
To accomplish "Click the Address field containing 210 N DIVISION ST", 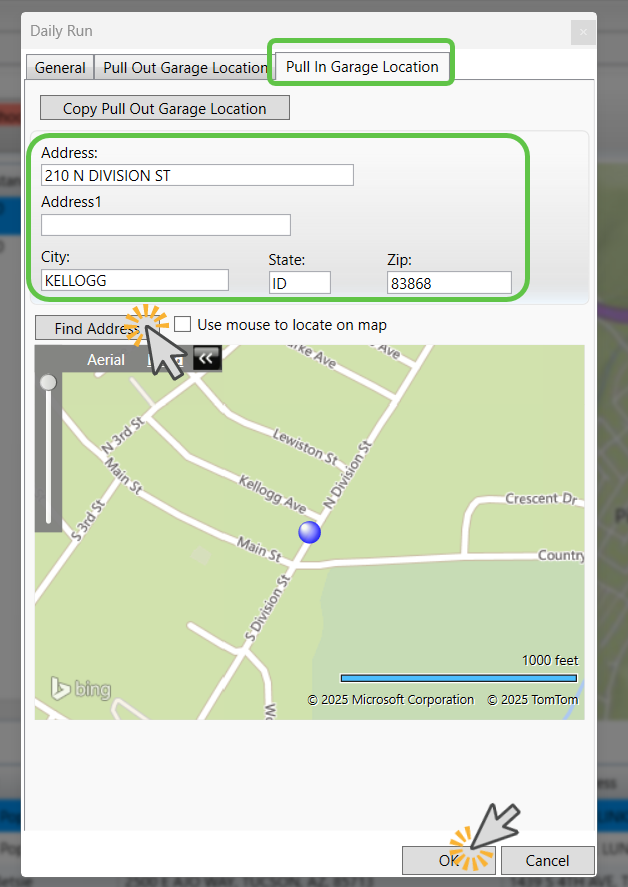I will (x=197, y=176).
